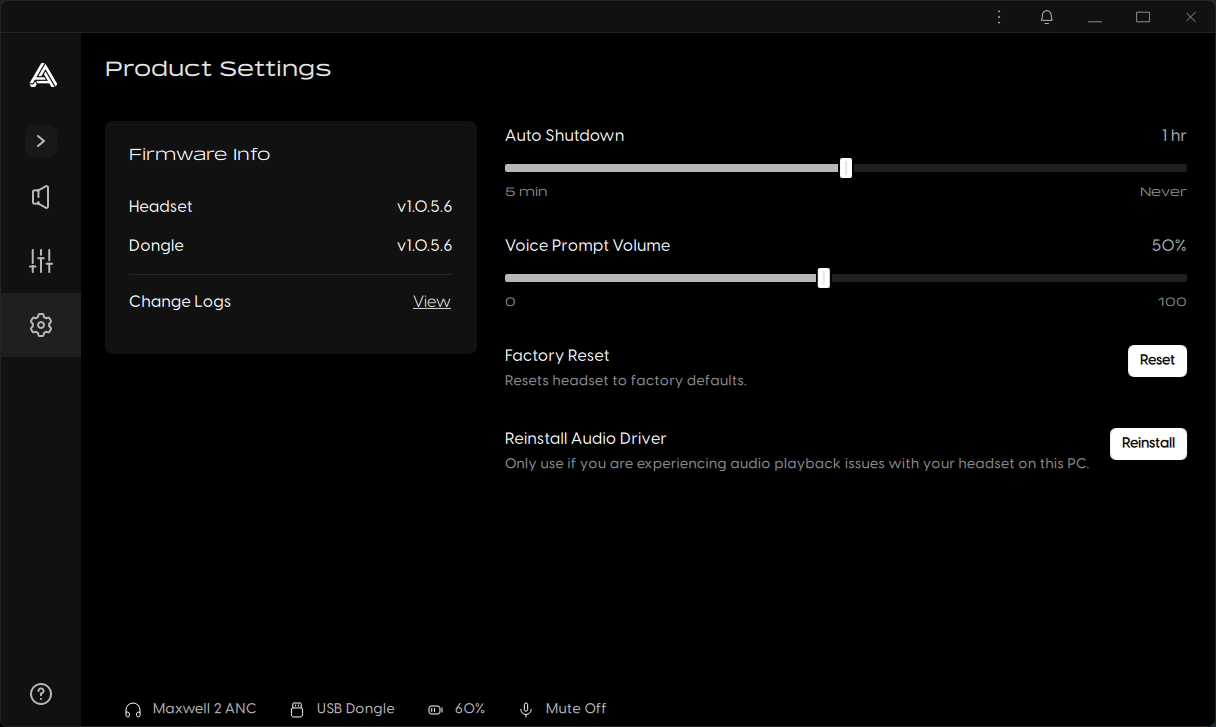This screenshot has width=1216, height=727.
Task: Click the Never slider maximum label
Action: coord(1163,192)
